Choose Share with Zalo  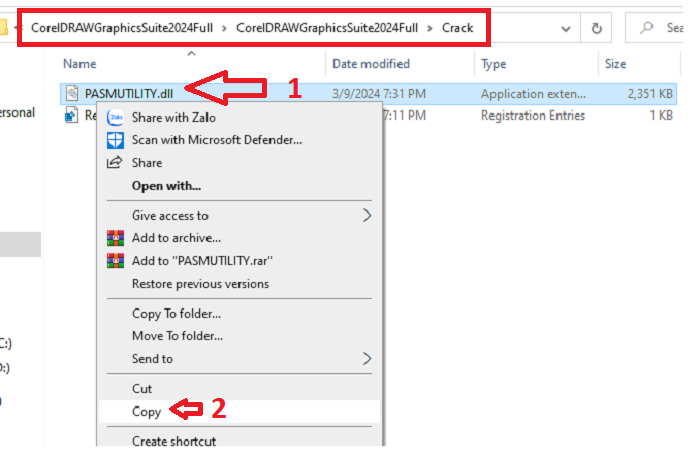pyautogui.click(x=174, y=117)
